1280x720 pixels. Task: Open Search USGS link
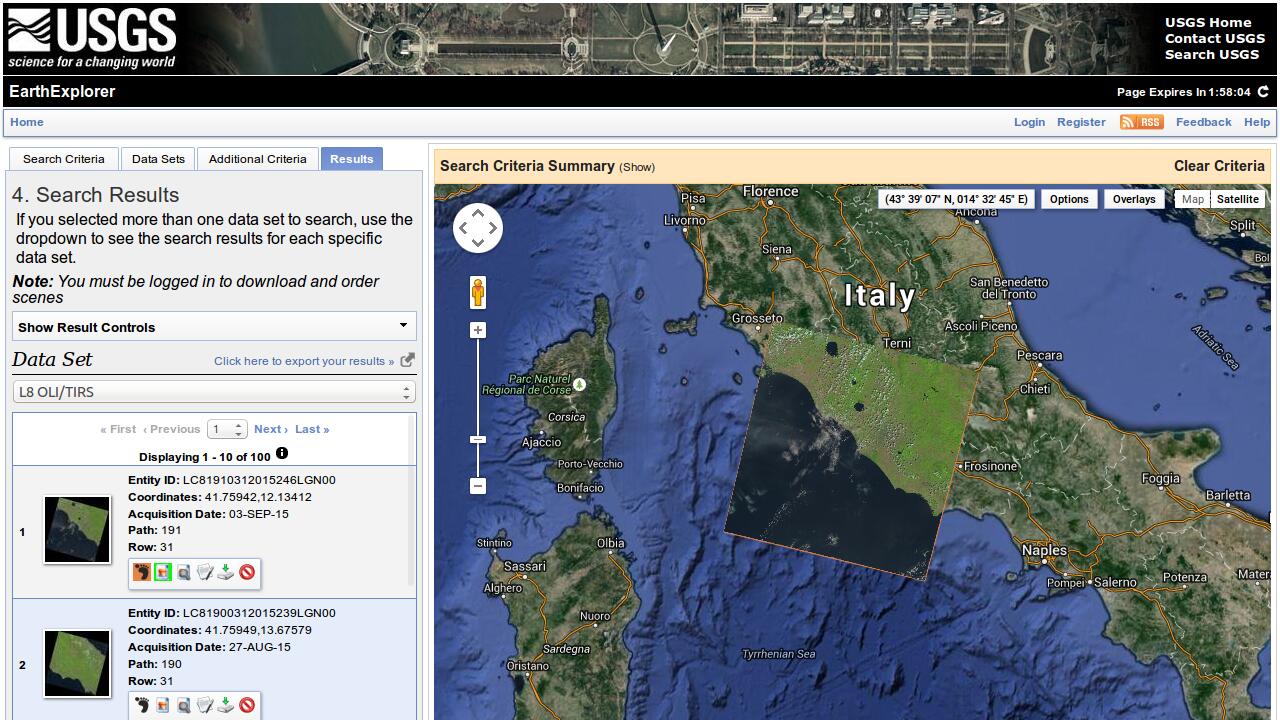click(x=1212, y=54)
